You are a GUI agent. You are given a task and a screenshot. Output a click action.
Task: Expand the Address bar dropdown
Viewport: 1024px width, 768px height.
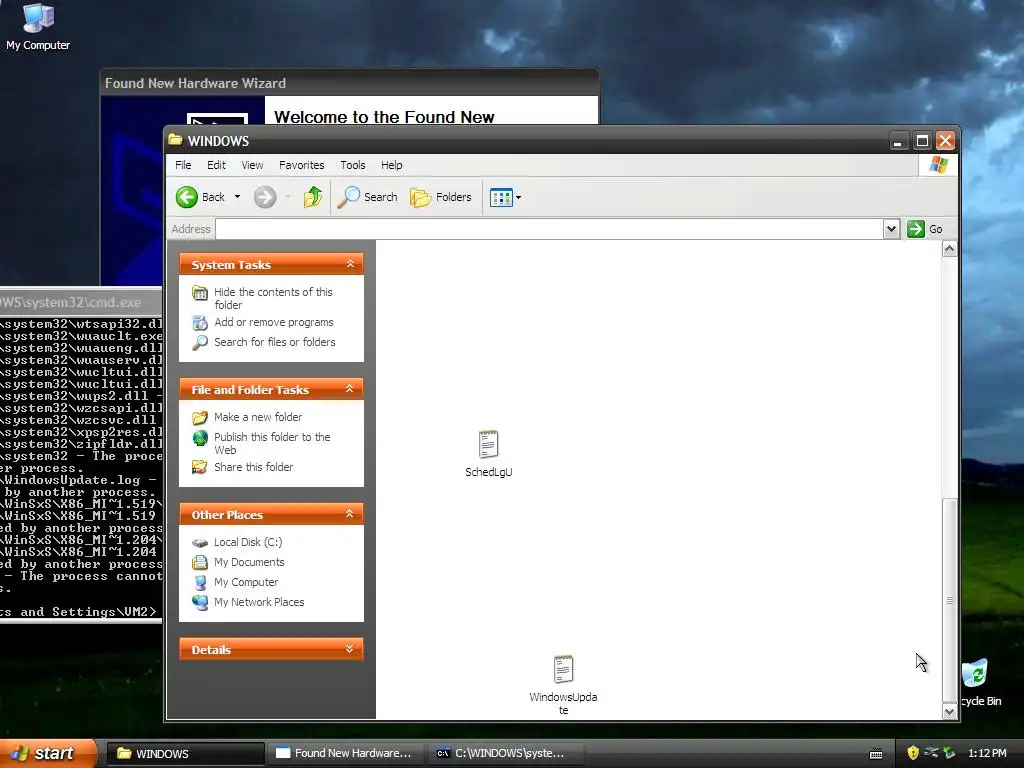point(891,229)
